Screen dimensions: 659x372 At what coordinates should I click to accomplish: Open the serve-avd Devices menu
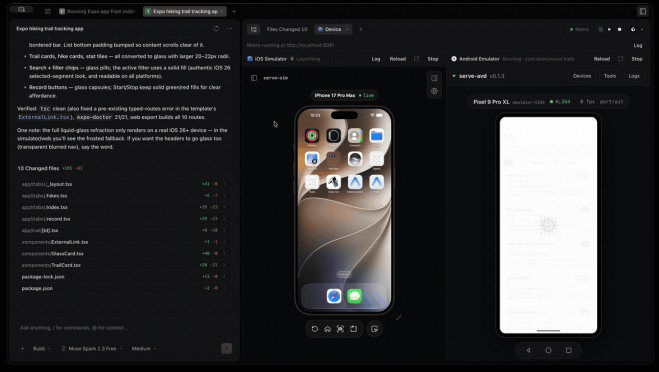click(x=582, y=76)
